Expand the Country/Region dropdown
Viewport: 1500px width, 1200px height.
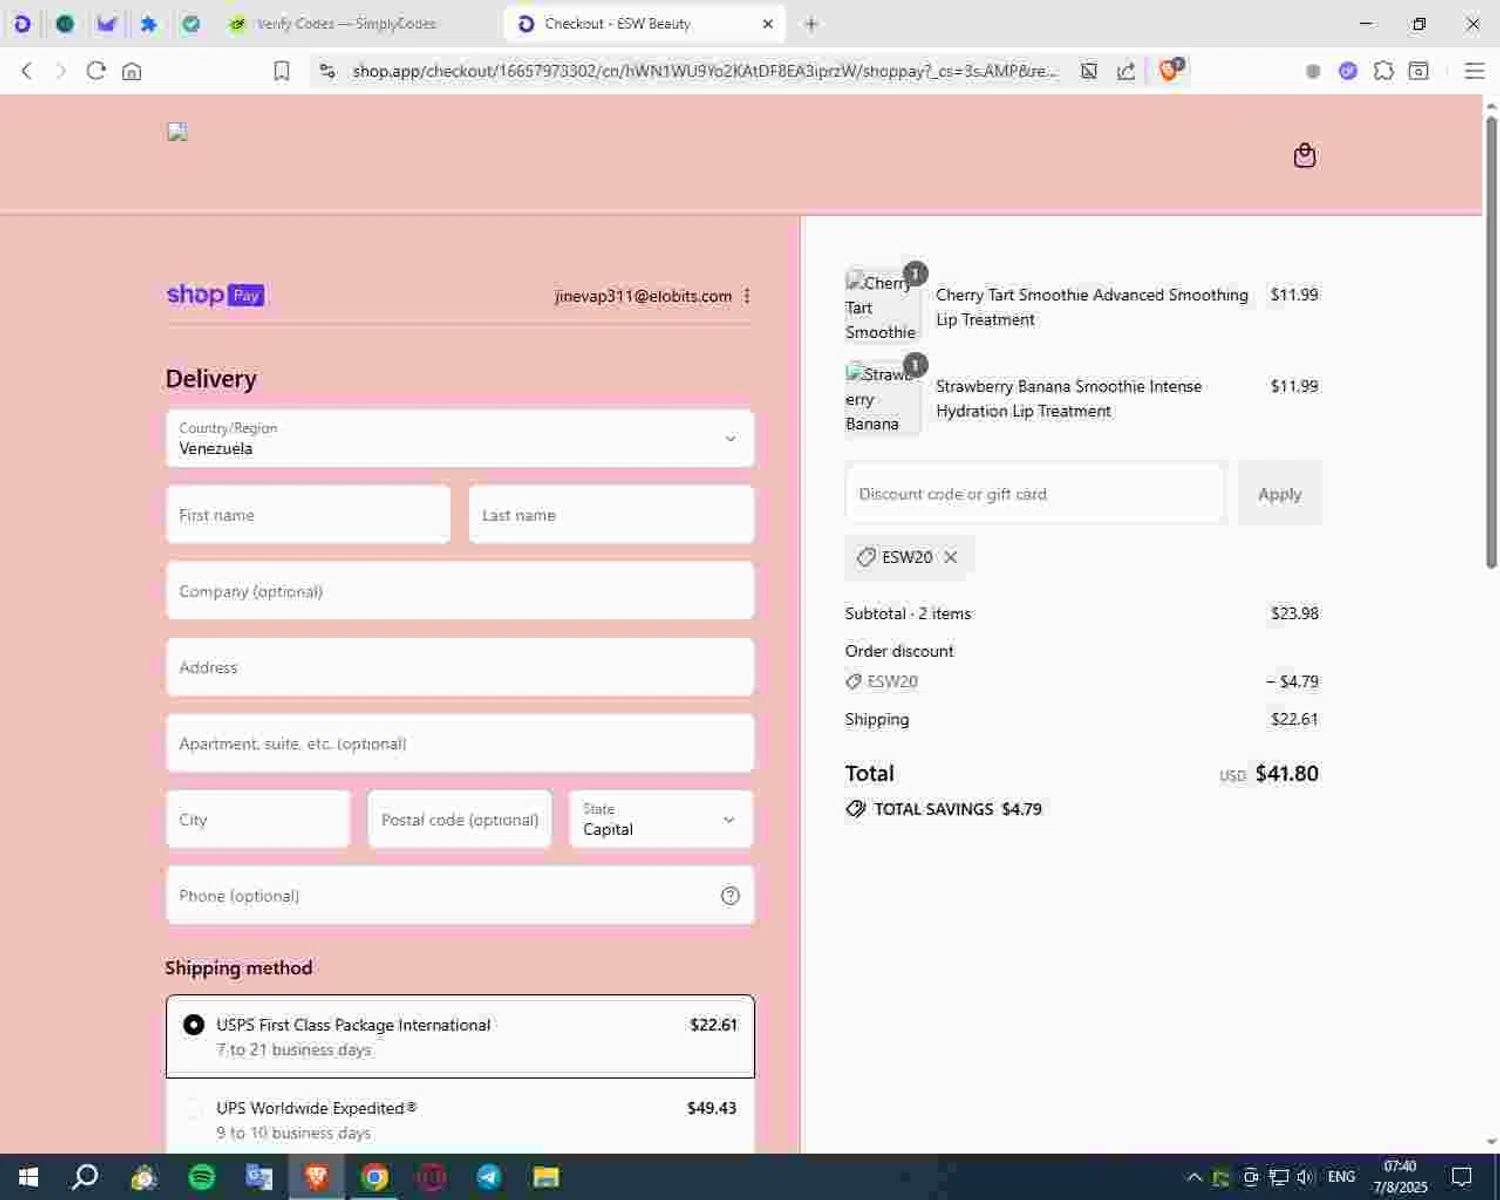tap(460, 438)
